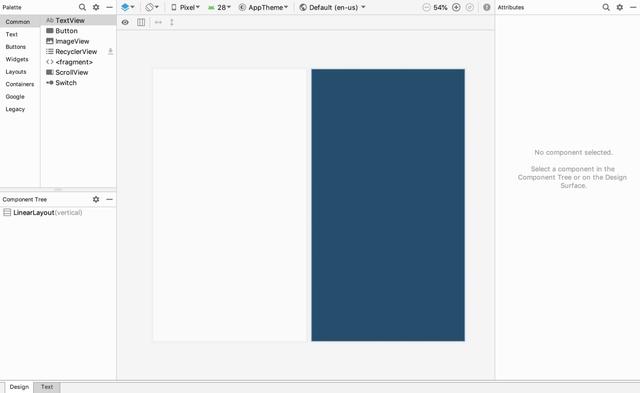This screenshot has width=640, height=393.
Task: Select Button widget in the palette
Action: pos(79,31)
